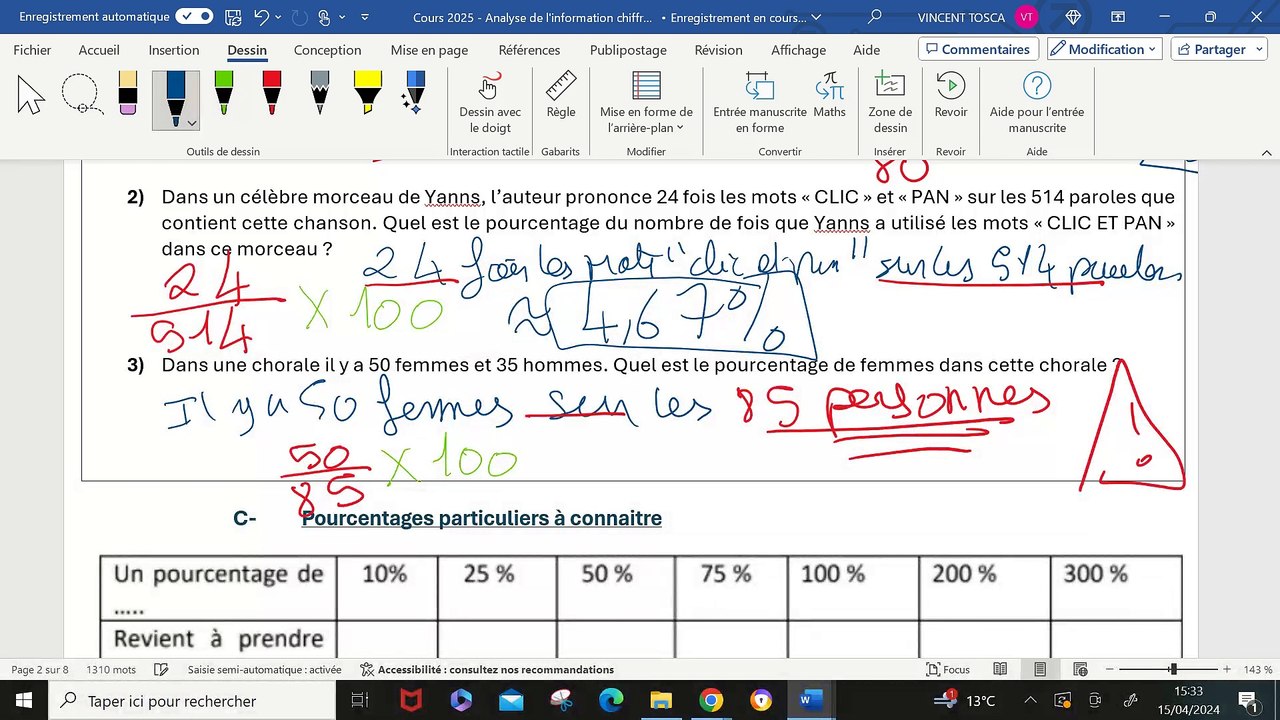Open the Publipostage tab
The width and height of the screenshot is (1280, 720).
click(628, 50)
